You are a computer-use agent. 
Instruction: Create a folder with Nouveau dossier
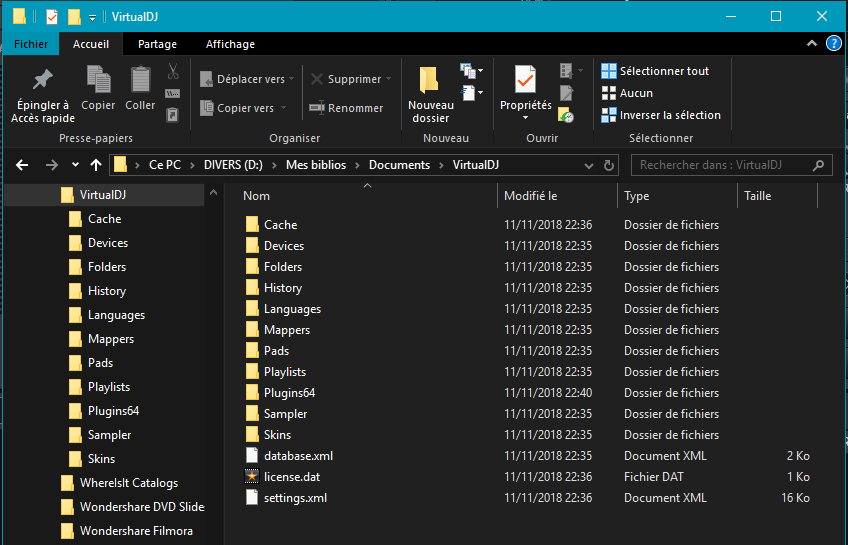pyautogui.click(x=430, y=95)
